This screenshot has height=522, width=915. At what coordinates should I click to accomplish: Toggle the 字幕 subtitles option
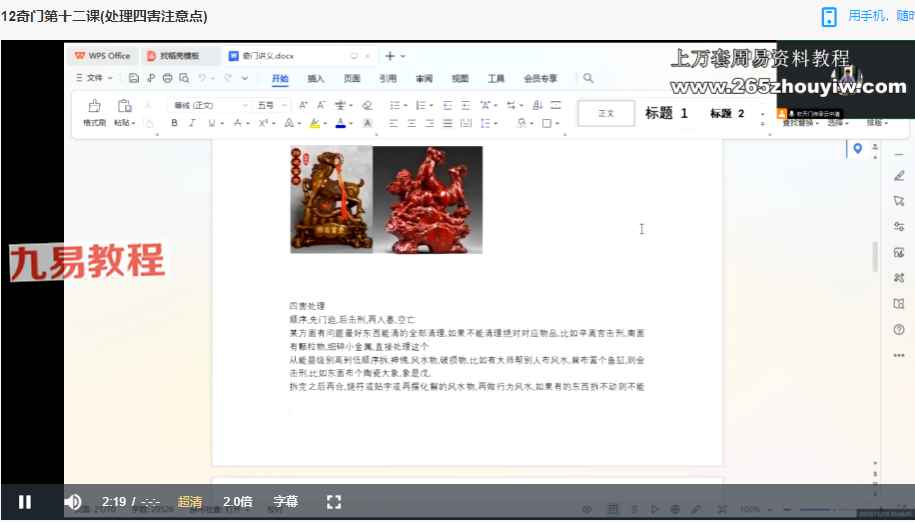[285, 502]
